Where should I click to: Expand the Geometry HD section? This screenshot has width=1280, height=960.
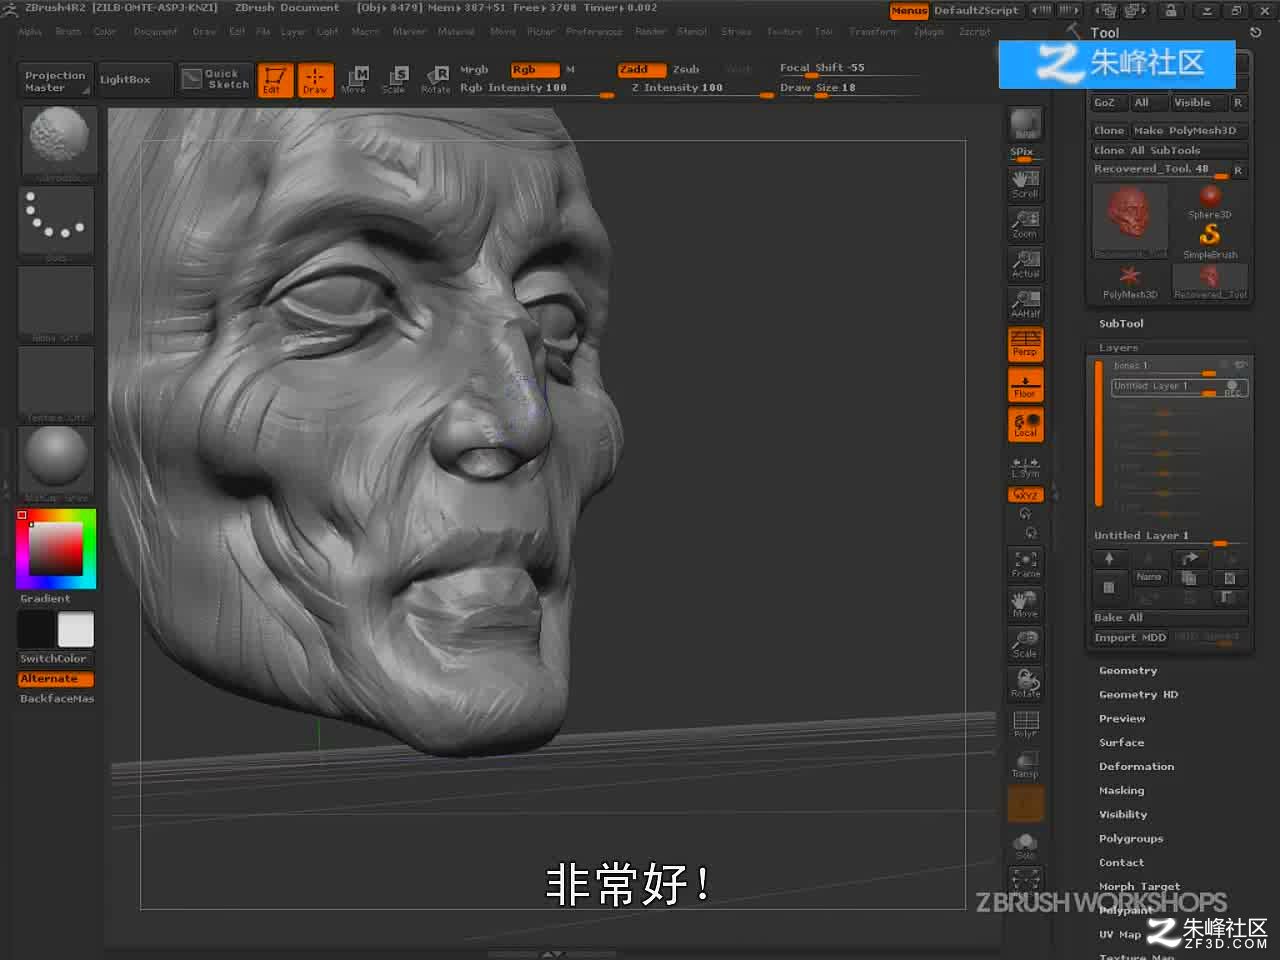1138,694
